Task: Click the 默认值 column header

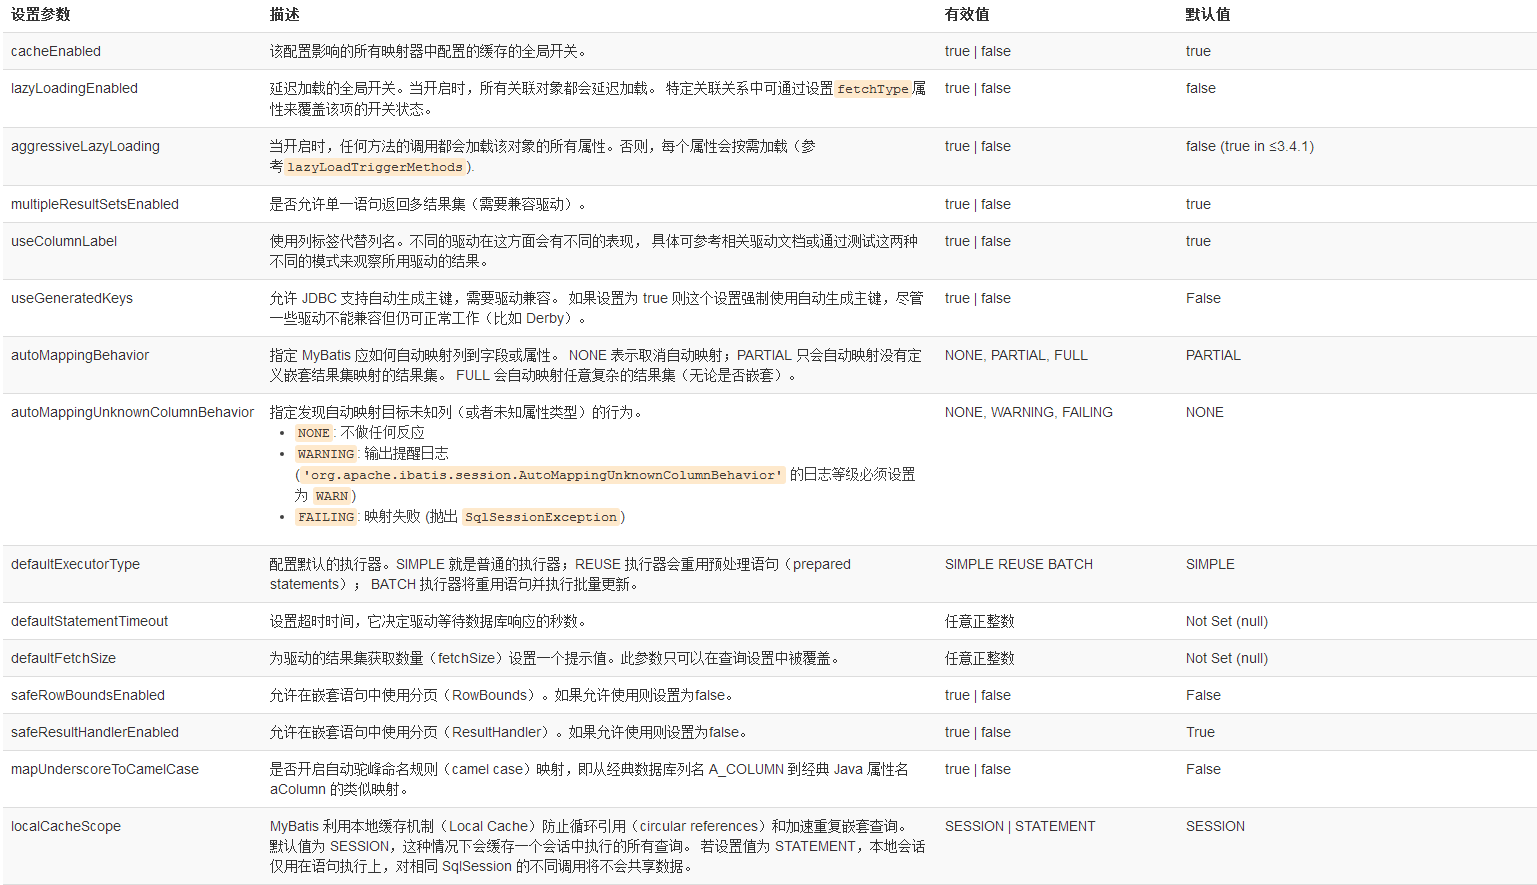Action: click(1208, 14)
